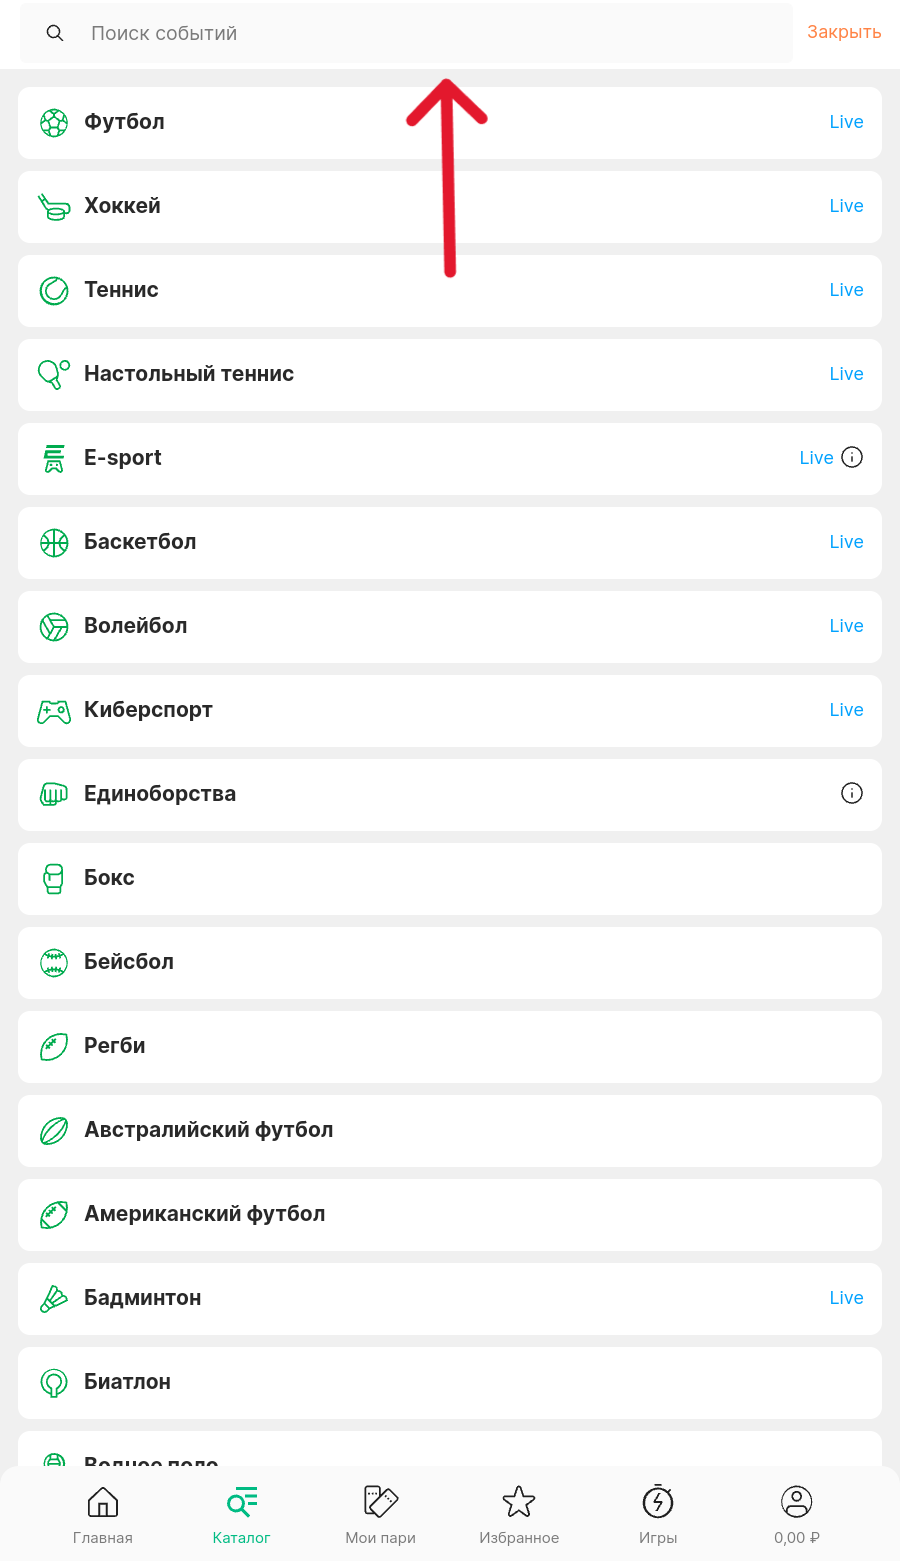900x1561 pixels.
Task: Open account balance 0,00 ₽ tab
Action: 797,1514
